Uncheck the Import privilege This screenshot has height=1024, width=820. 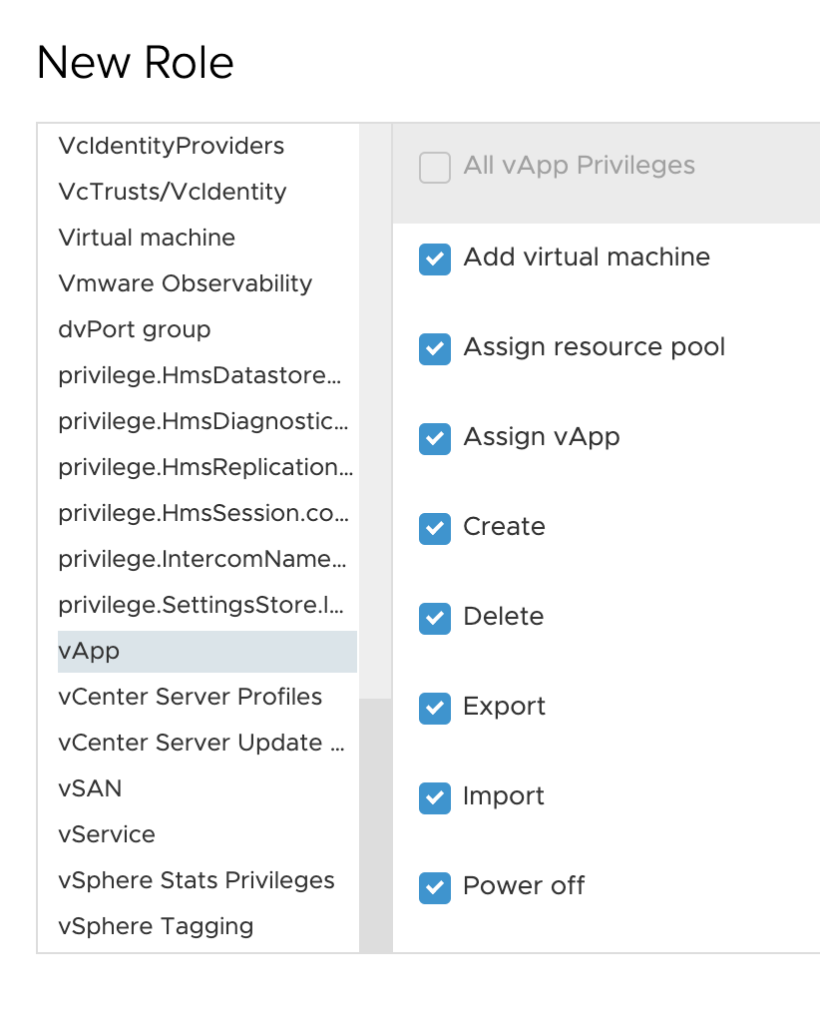tap(435, 798)
